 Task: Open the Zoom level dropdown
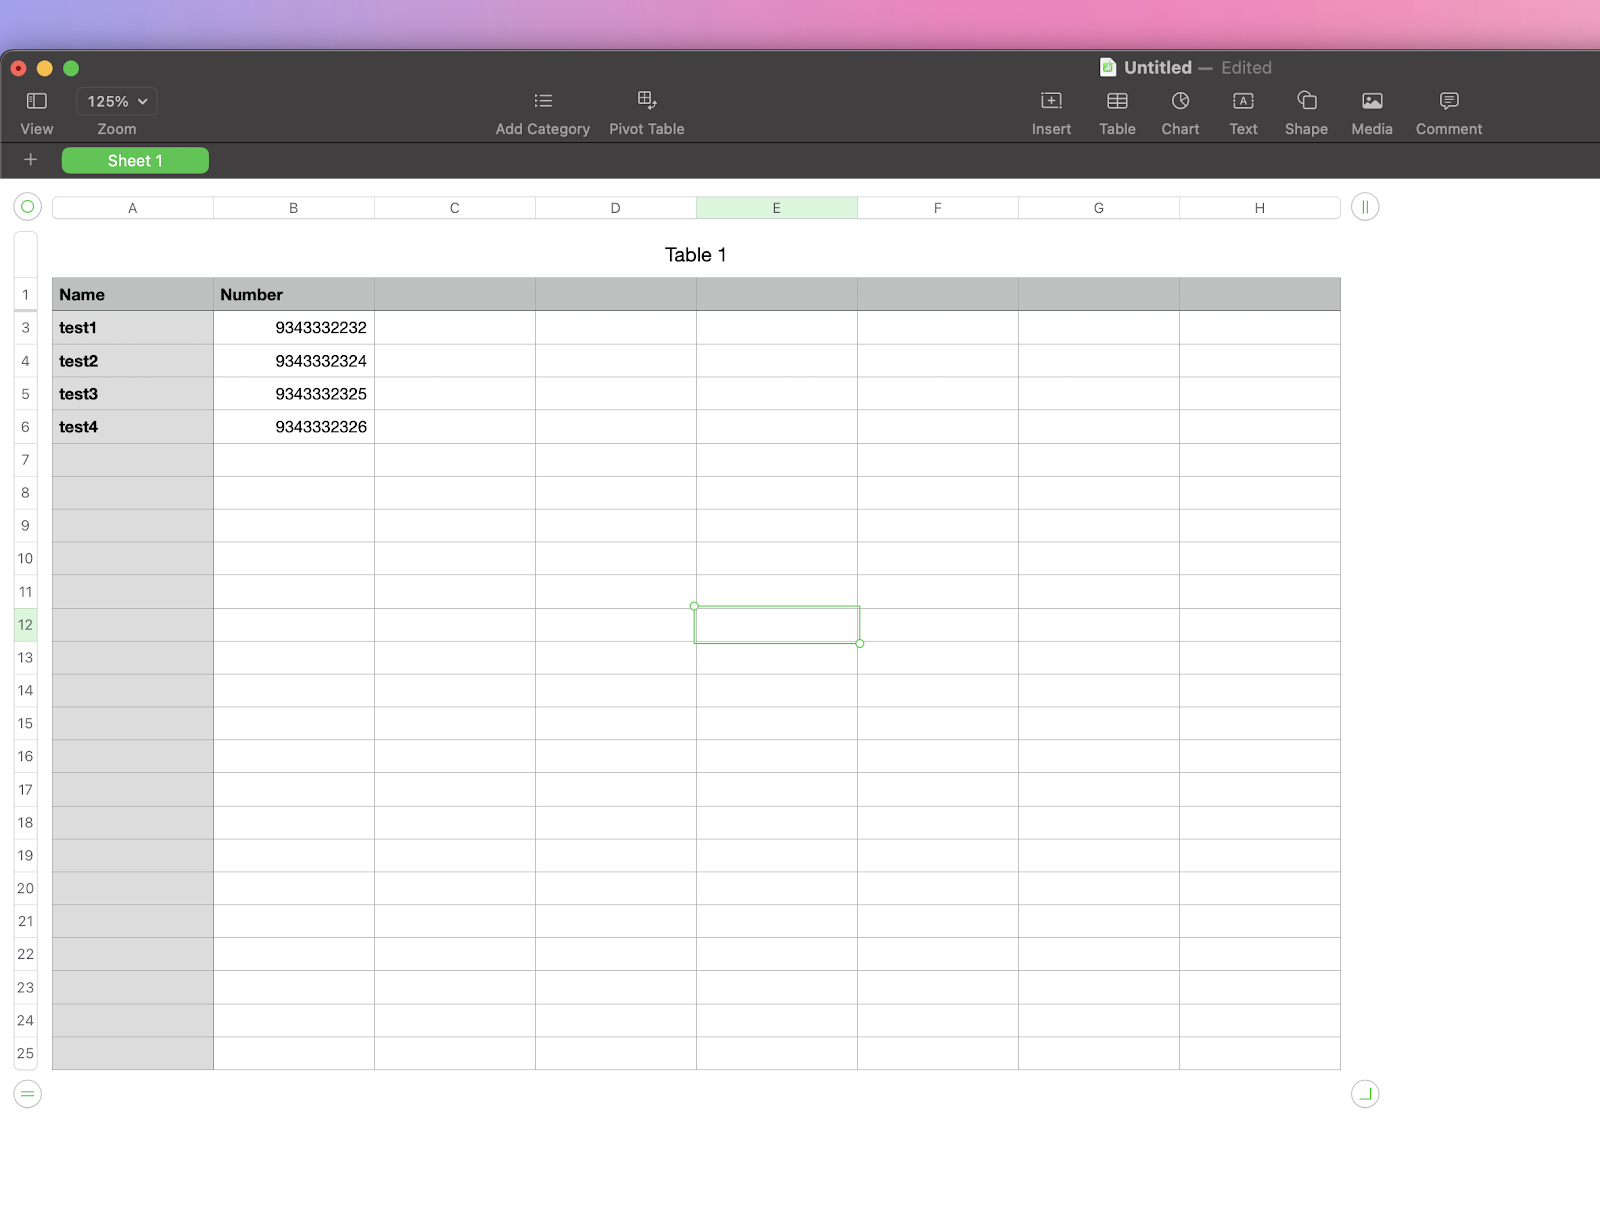115,101
